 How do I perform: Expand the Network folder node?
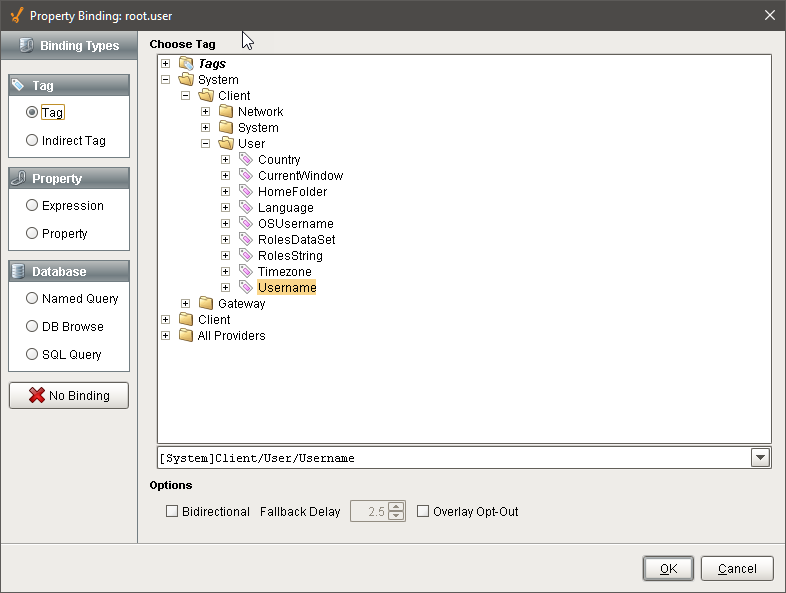(206, 111)
